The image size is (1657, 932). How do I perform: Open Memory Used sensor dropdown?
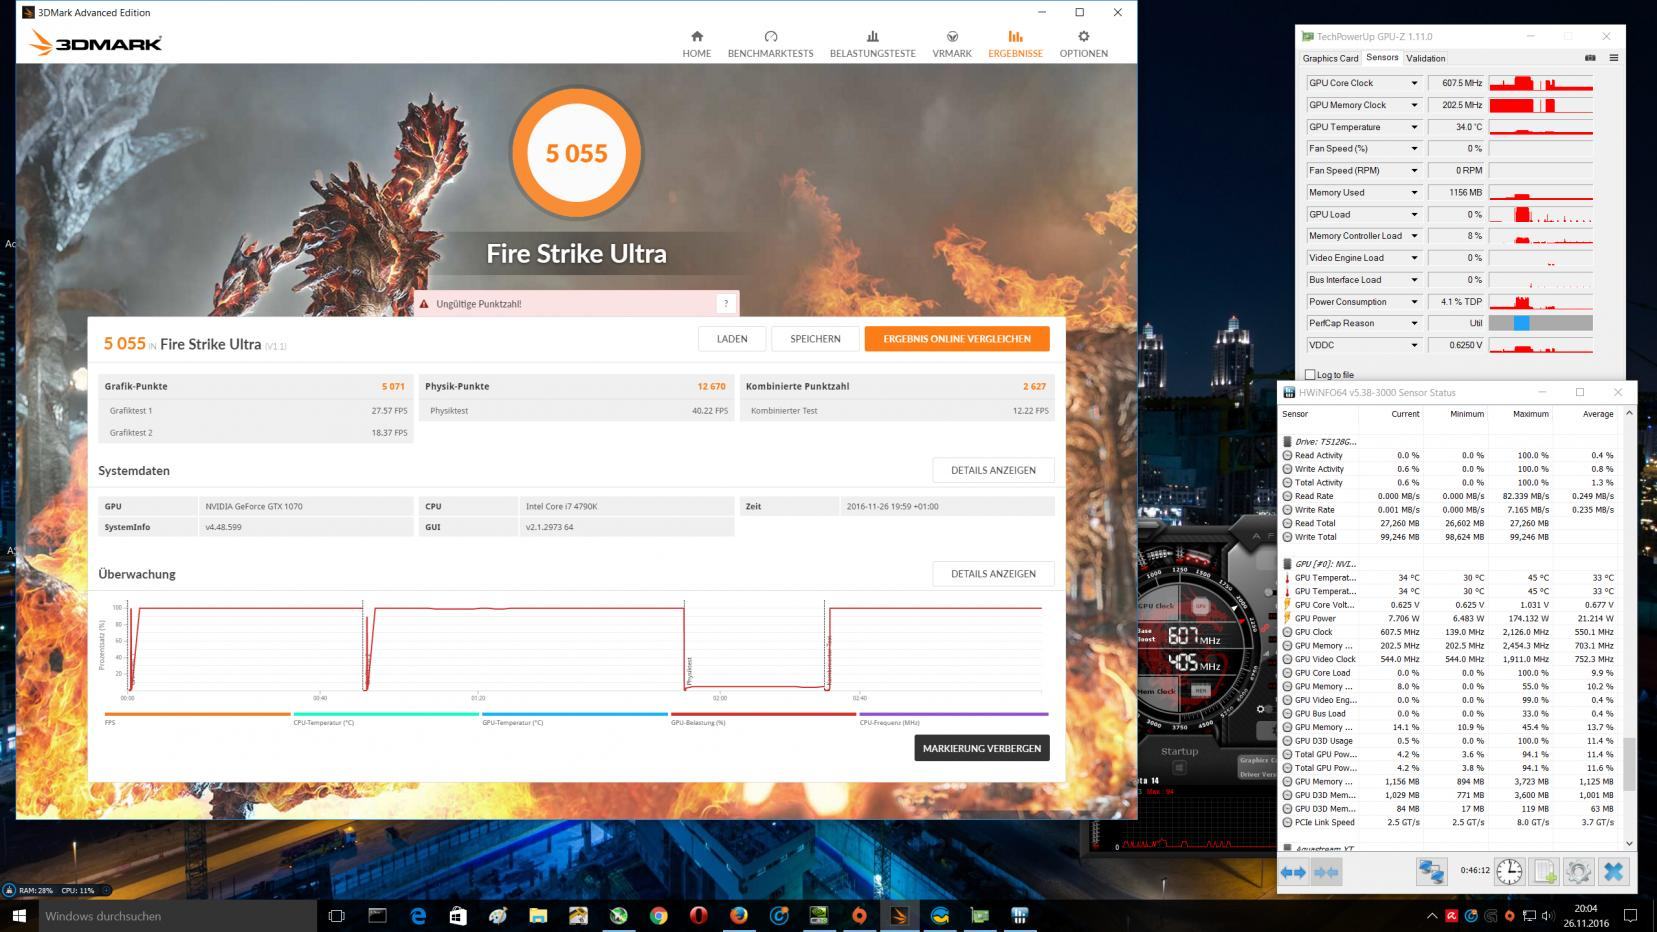(x=1414, y=192)
